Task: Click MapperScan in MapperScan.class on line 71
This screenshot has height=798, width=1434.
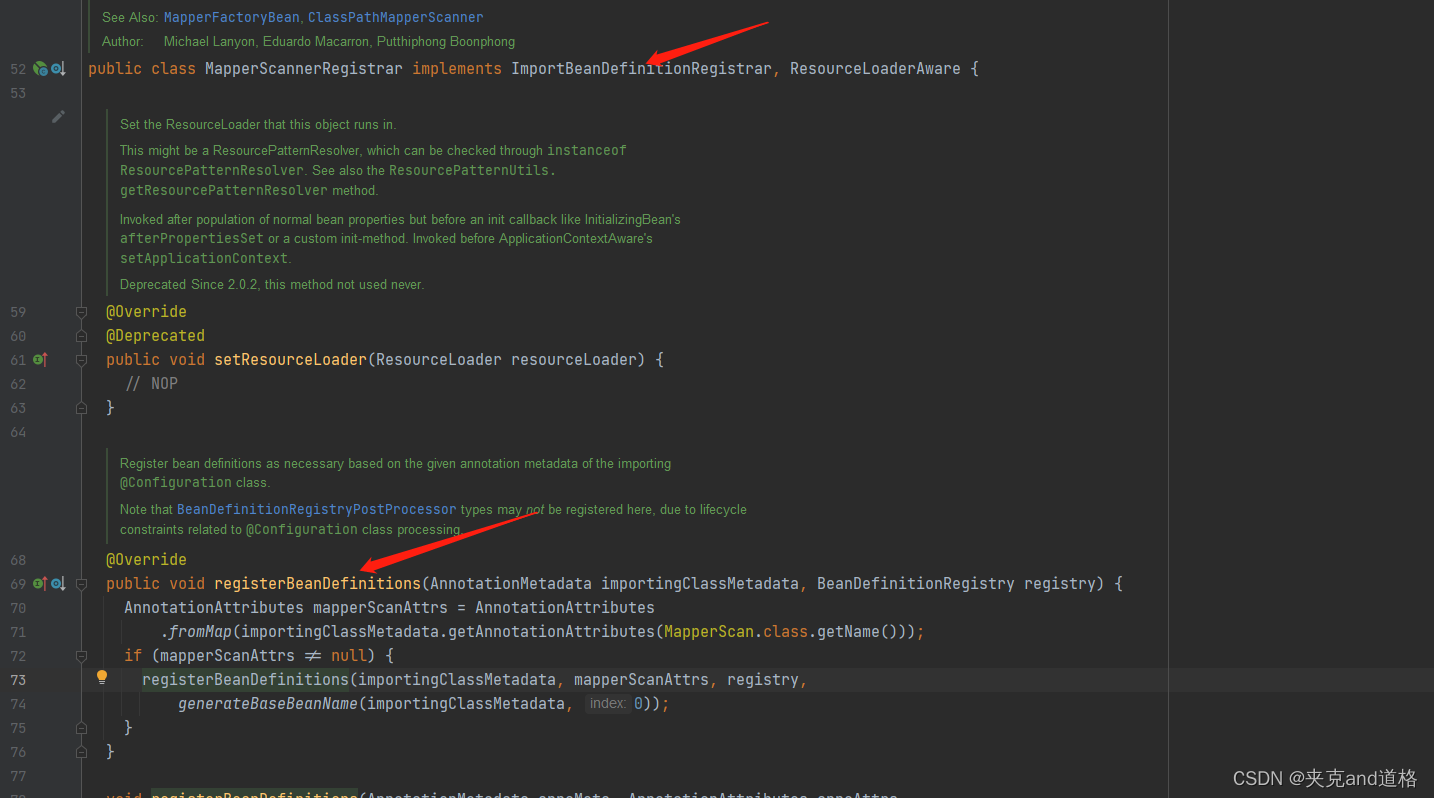Action: coord(709,632)
